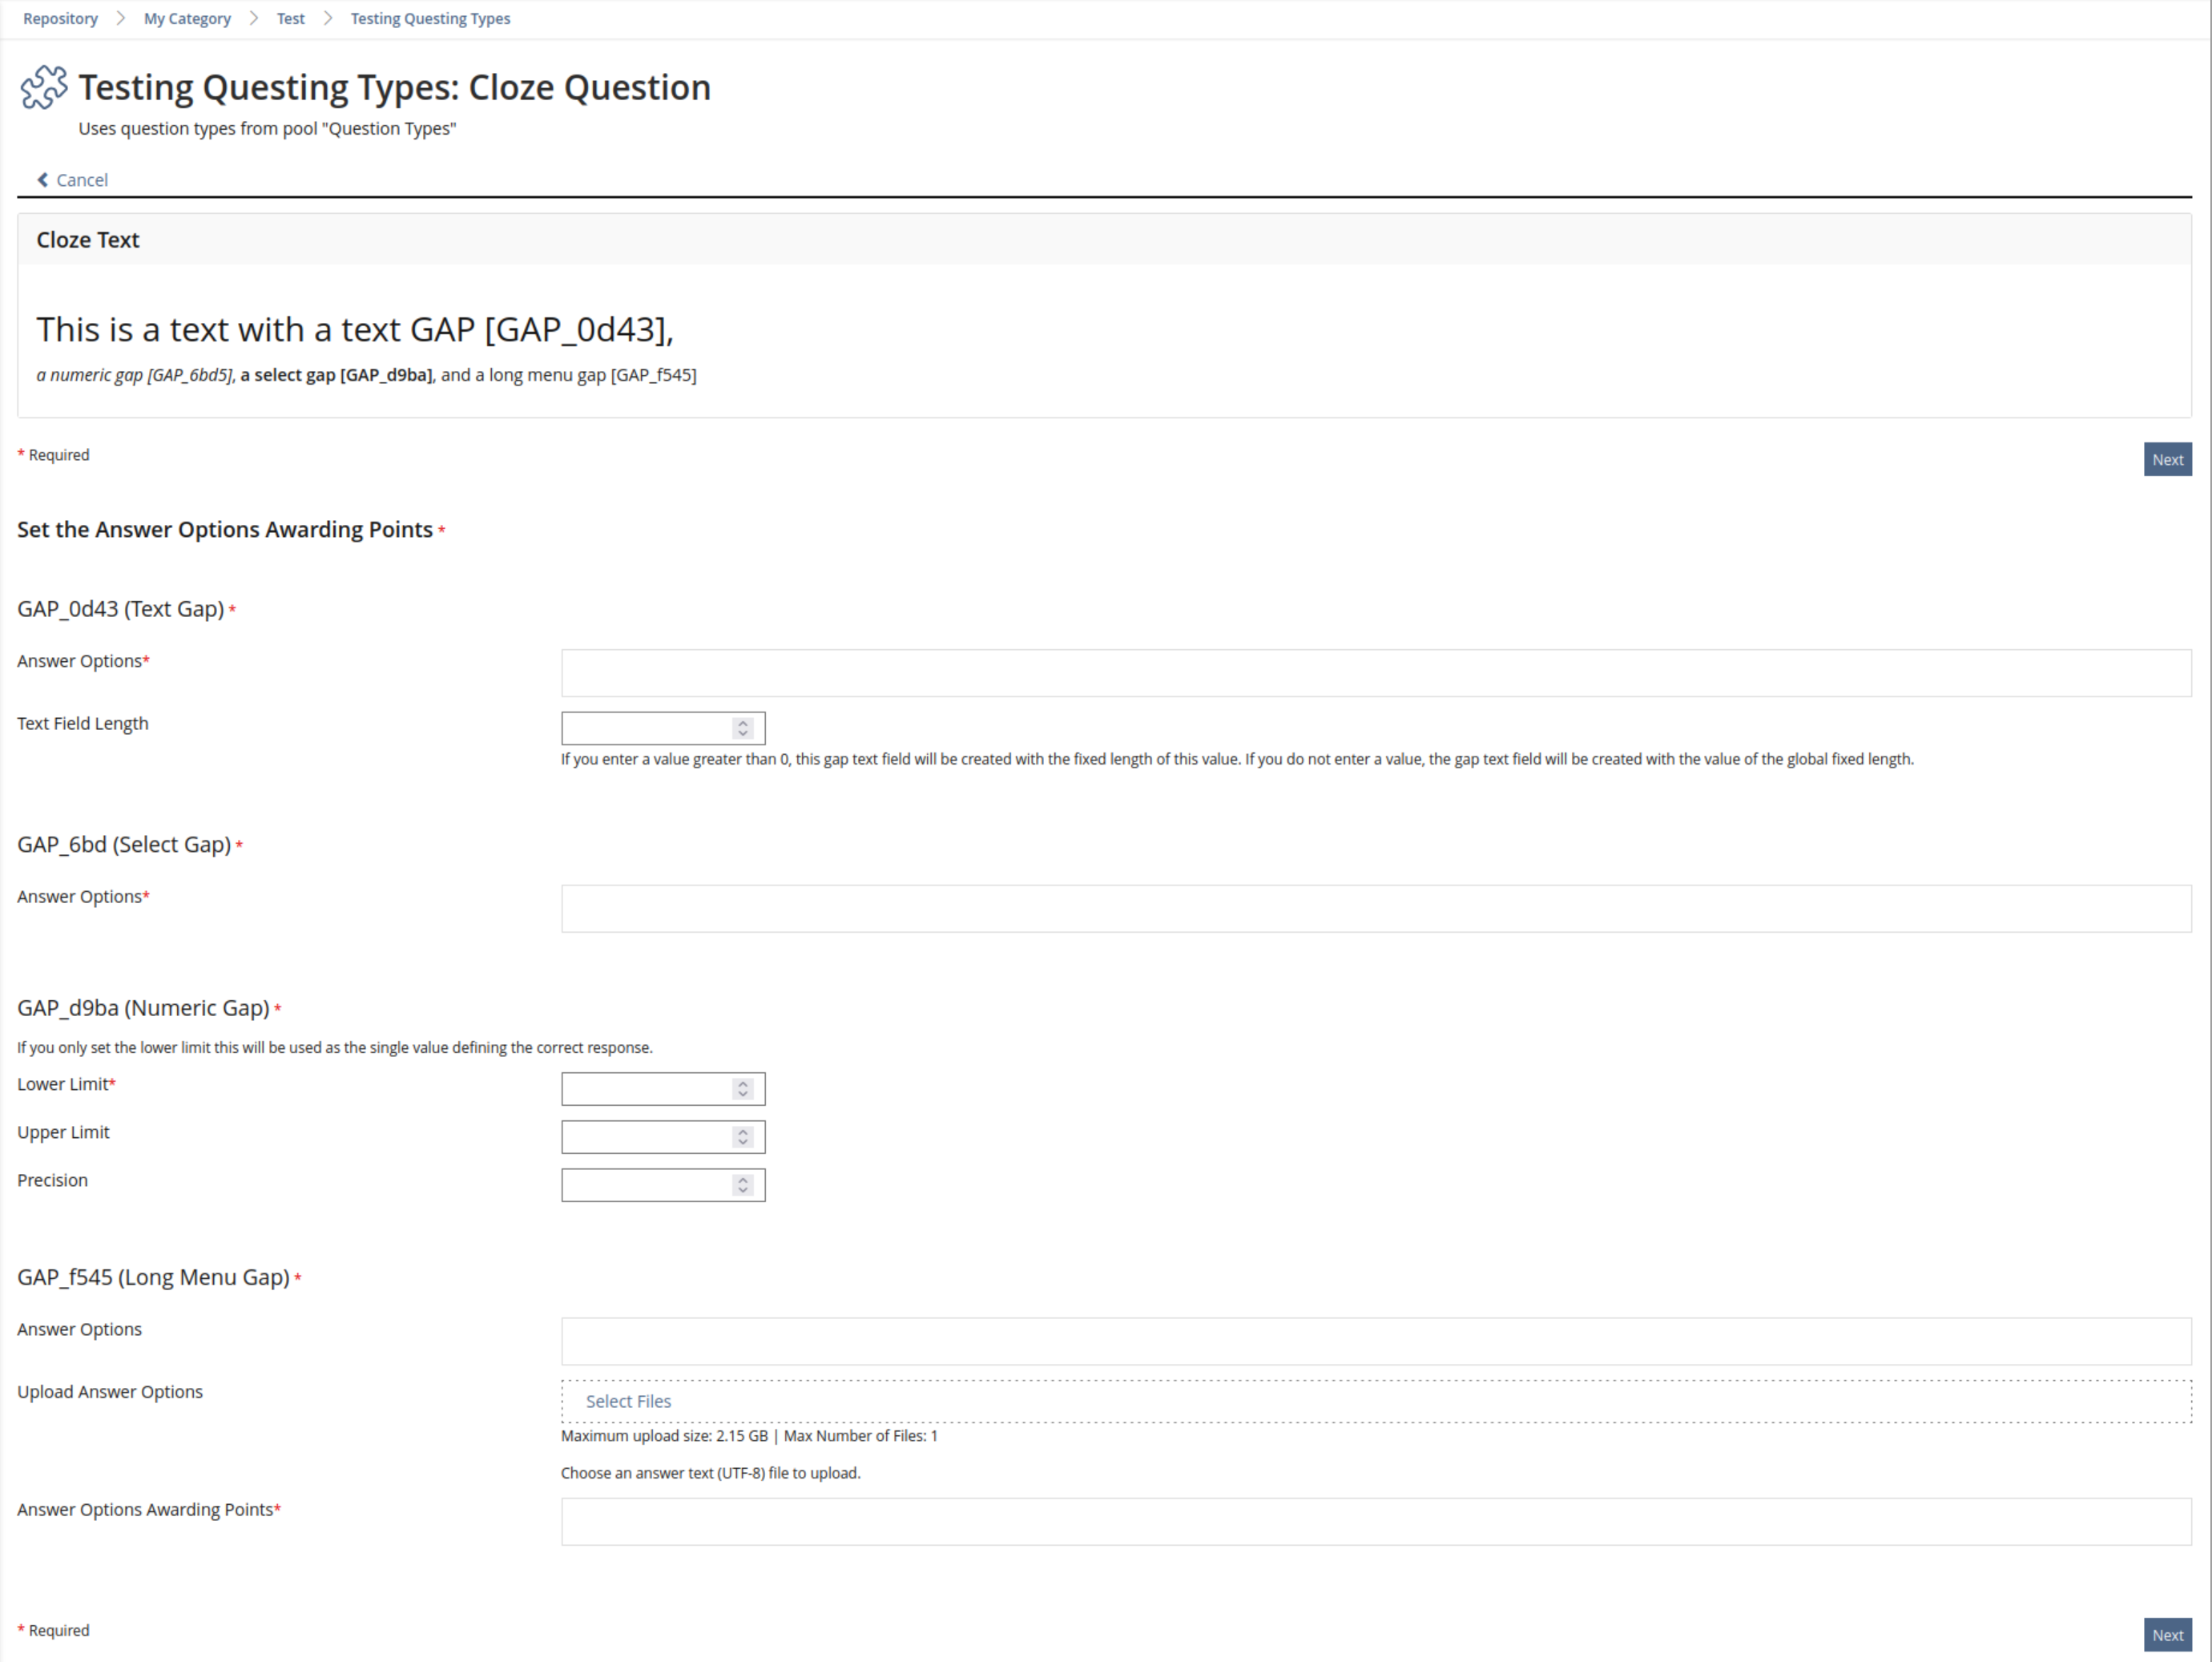
Task: Go to the My Category breadcrumb
Action: pyautogui.click(x=187, y=19)
